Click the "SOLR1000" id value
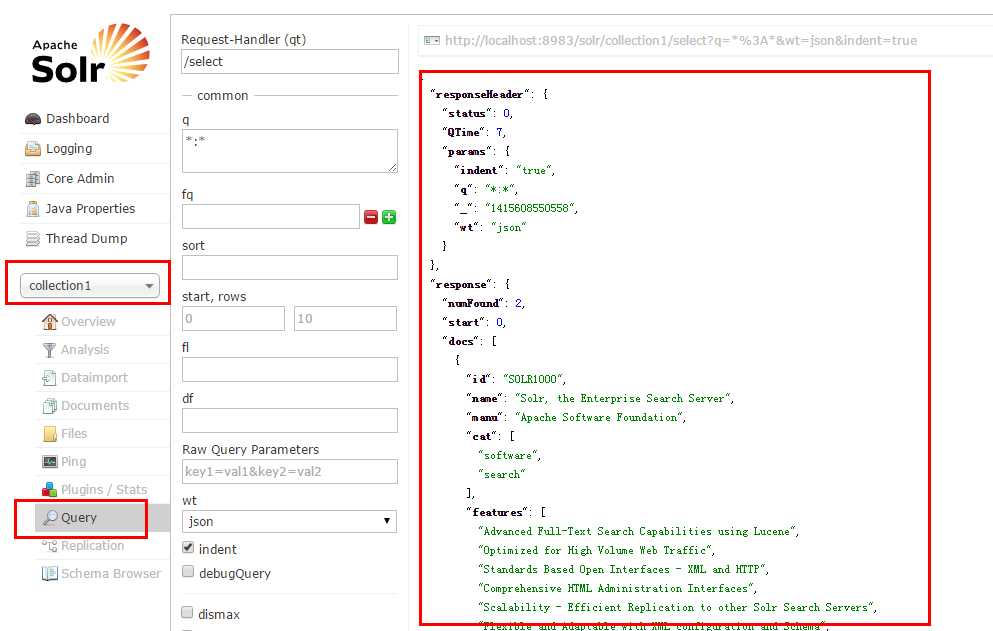This screenshot has height=631, width=993. [x=531, y=379]
